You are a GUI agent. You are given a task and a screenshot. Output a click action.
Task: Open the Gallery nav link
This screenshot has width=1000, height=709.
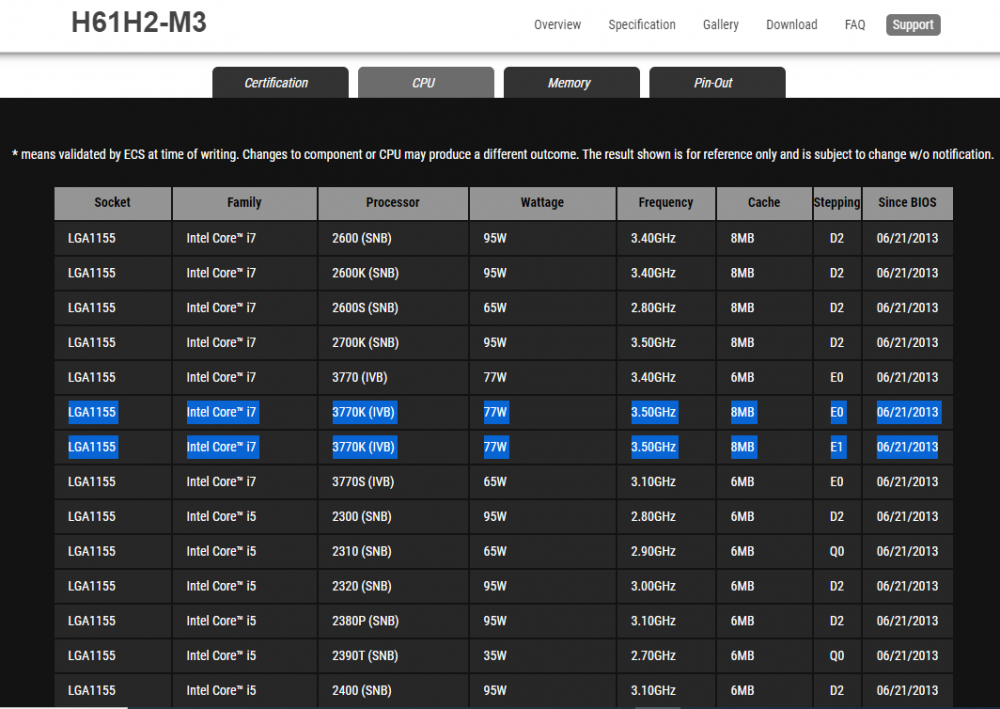click(x=720, y=25)
